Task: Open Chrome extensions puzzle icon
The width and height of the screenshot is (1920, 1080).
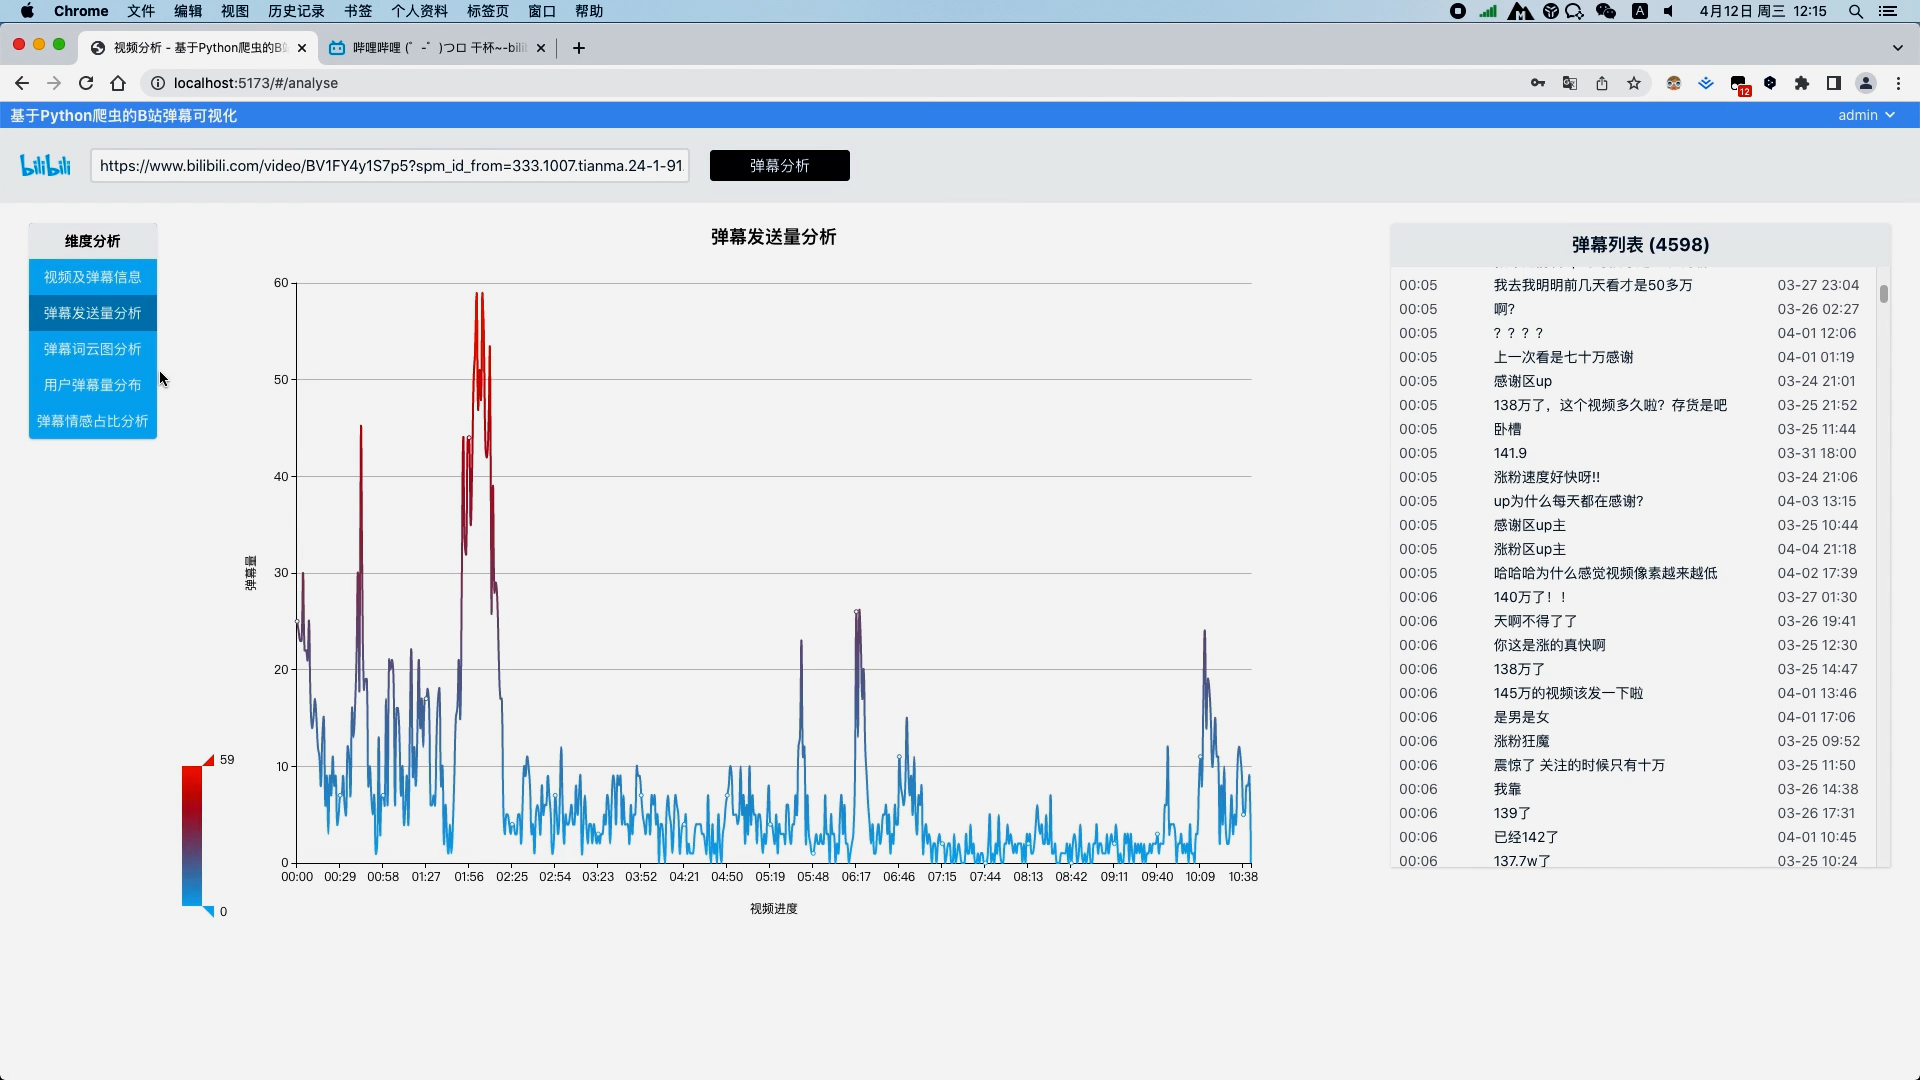Action: pos(1802,83)
